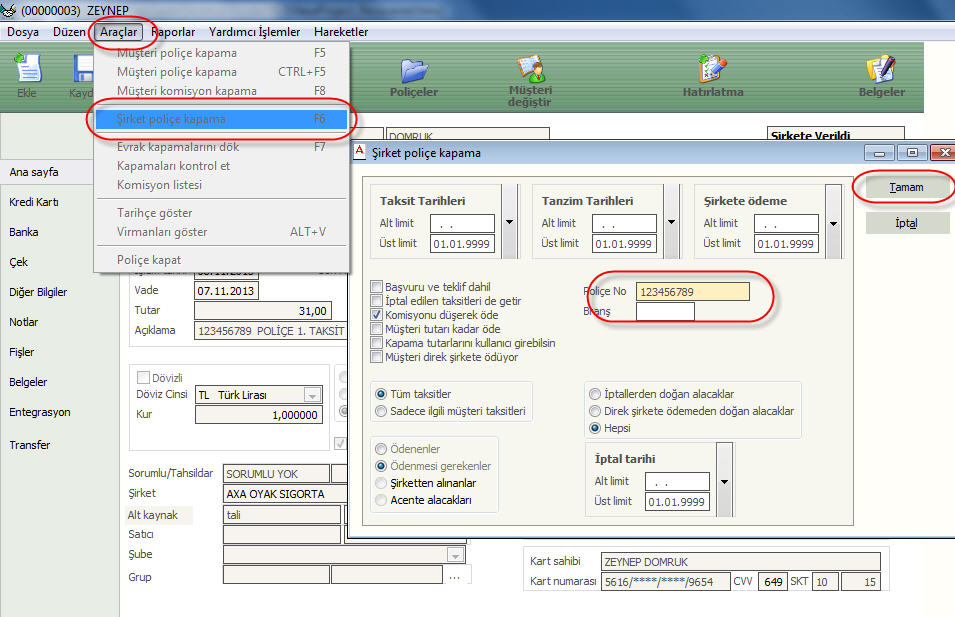
Task: Uncheck Komisyonu düşerek öde checkbox
Action: point(377,315)
